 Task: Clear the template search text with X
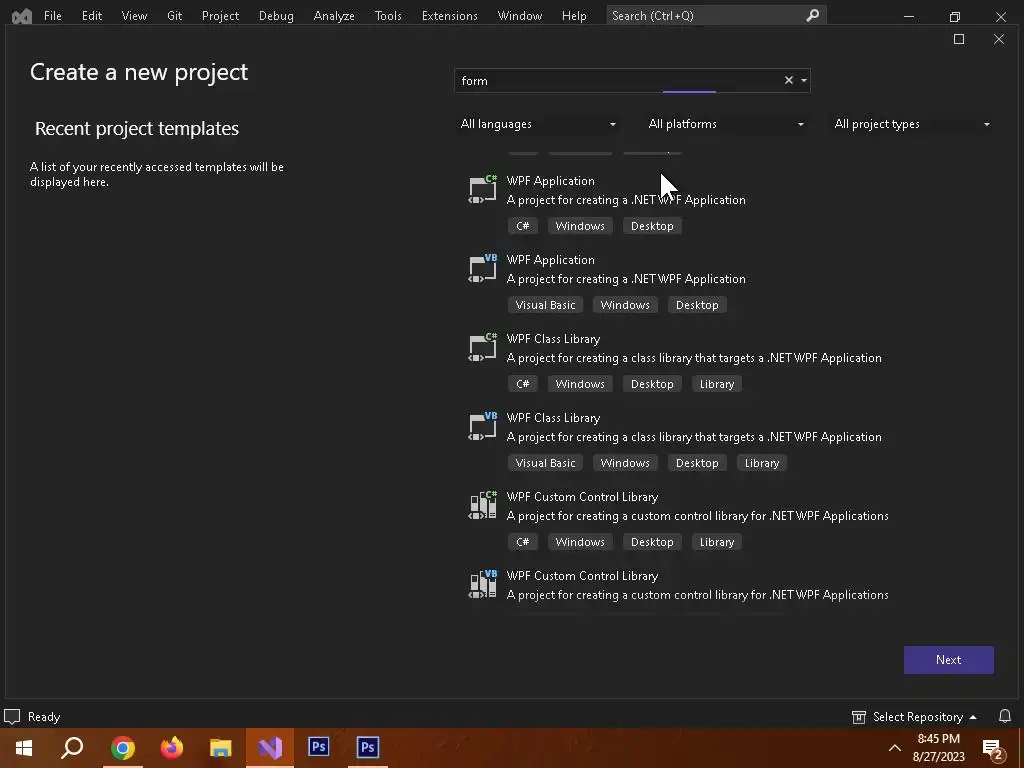tap(788, 80)
